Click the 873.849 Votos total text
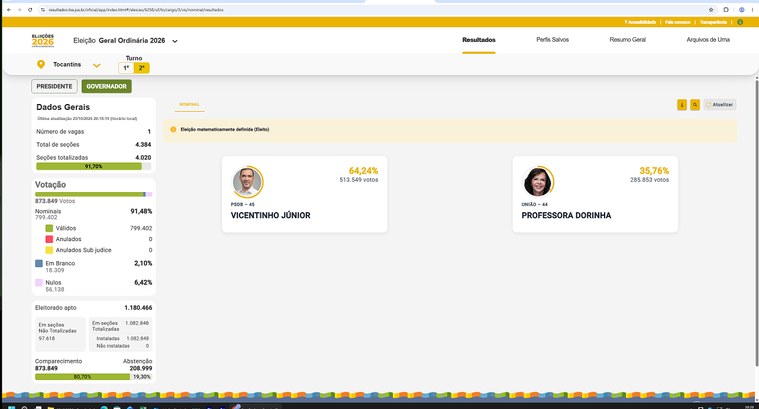759x409 pixels. click(x=55, y=201)
